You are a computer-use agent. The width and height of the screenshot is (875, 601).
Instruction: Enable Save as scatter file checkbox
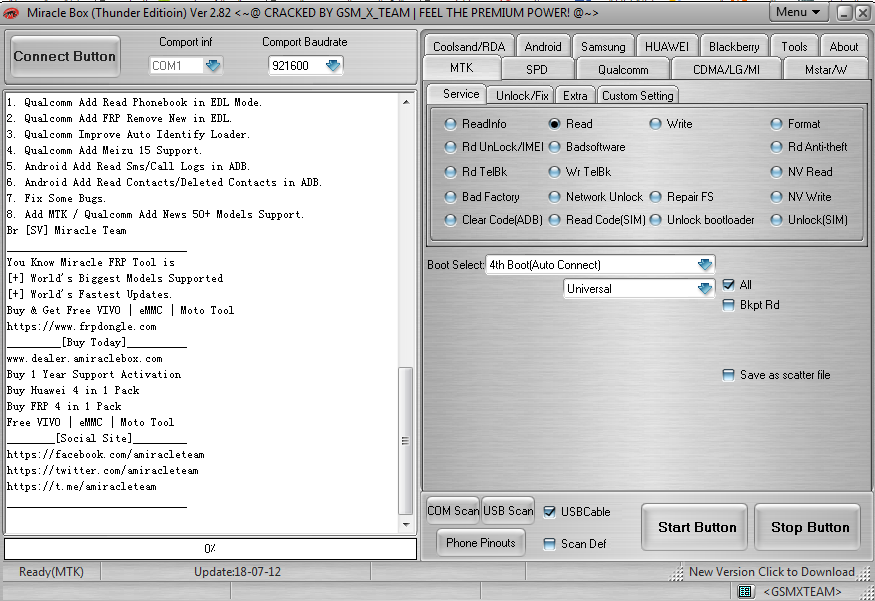click(x=728, y=375)
